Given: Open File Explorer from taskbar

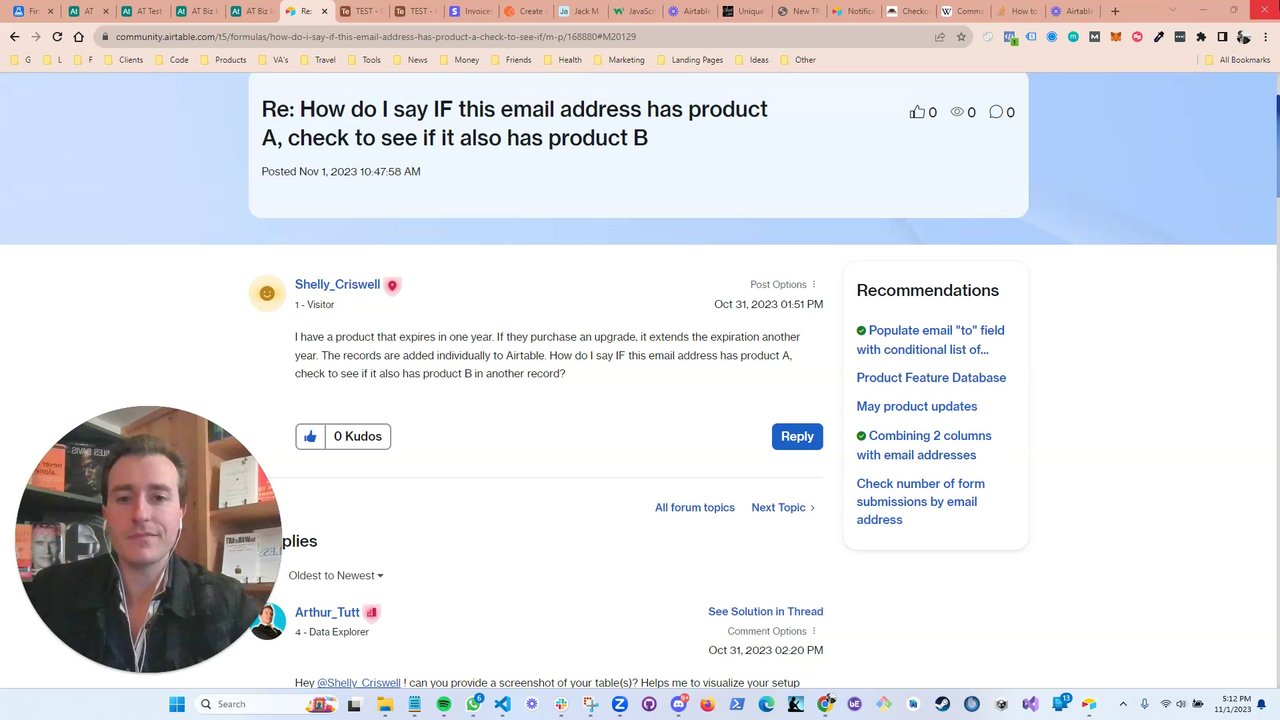Looking at the screenshot, I should coord(385,704).
